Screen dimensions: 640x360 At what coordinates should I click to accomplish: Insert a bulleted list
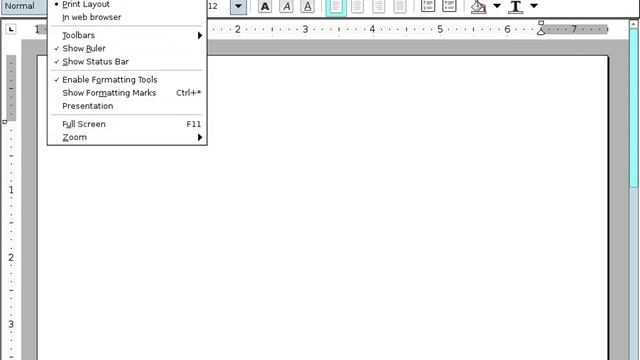[x=449, y=6]
